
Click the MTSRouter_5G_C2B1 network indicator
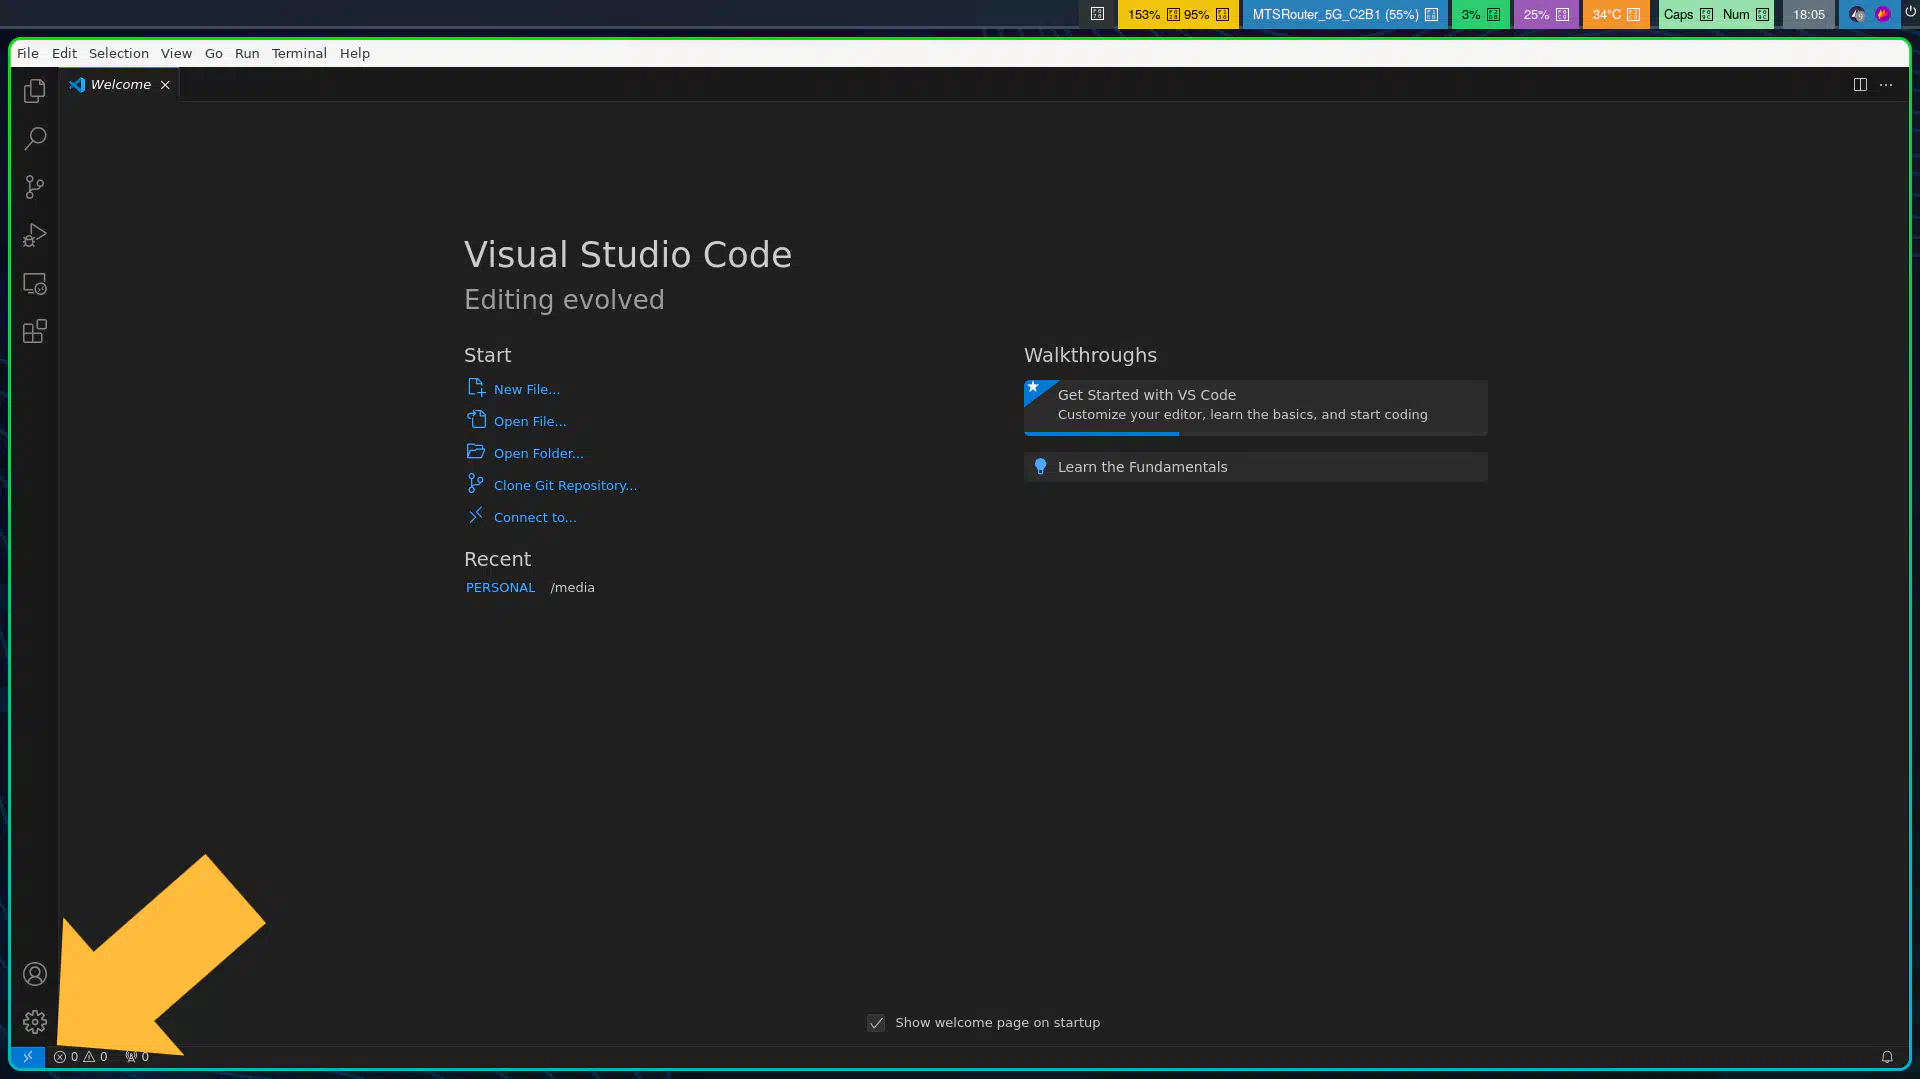click(x=1344, y=15)
